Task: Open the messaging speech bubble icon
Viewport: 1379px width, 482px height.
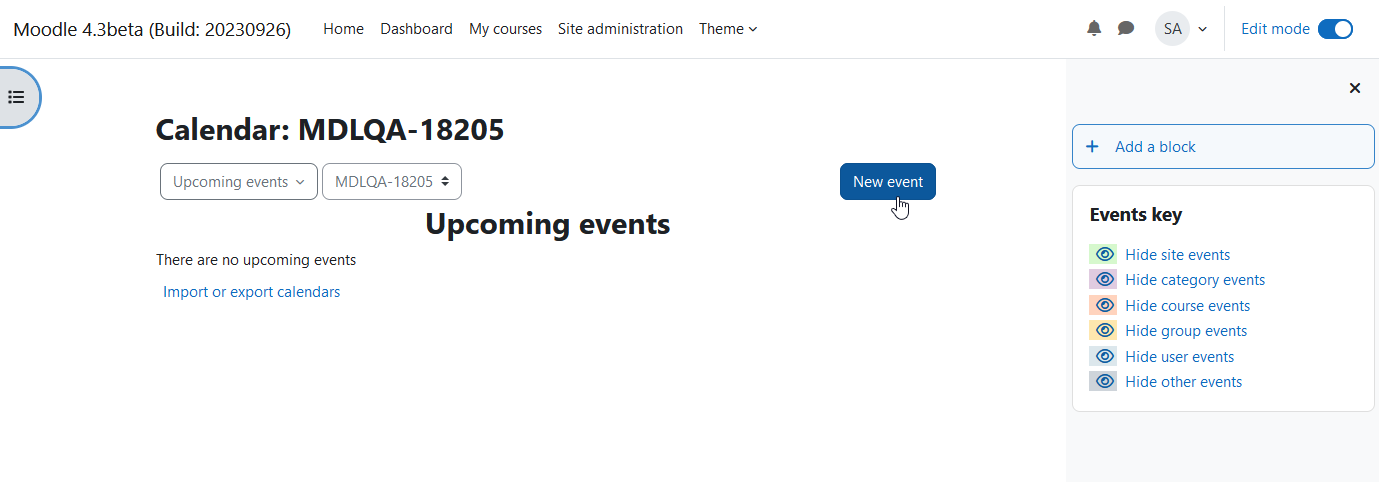Action: (1126, 29)
